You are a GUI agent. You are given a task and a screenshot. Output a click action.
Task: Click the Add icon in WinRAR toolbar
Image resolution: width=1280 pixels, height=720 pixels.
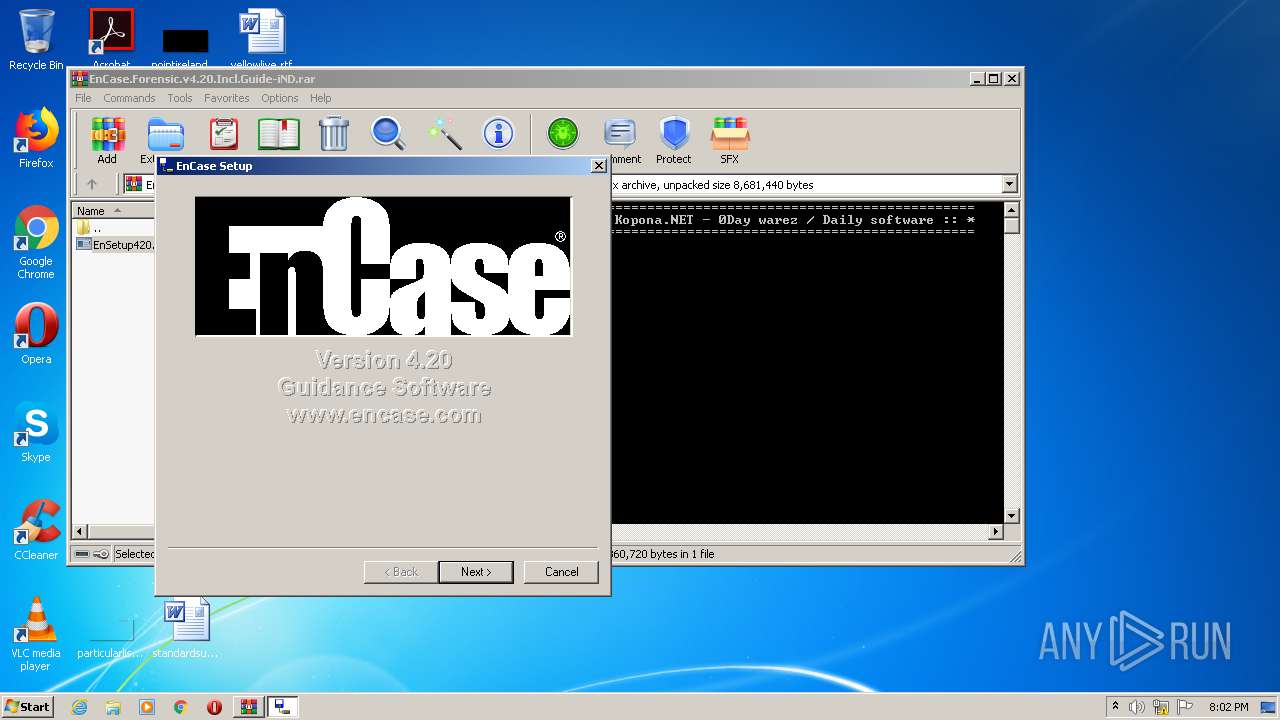107,133
